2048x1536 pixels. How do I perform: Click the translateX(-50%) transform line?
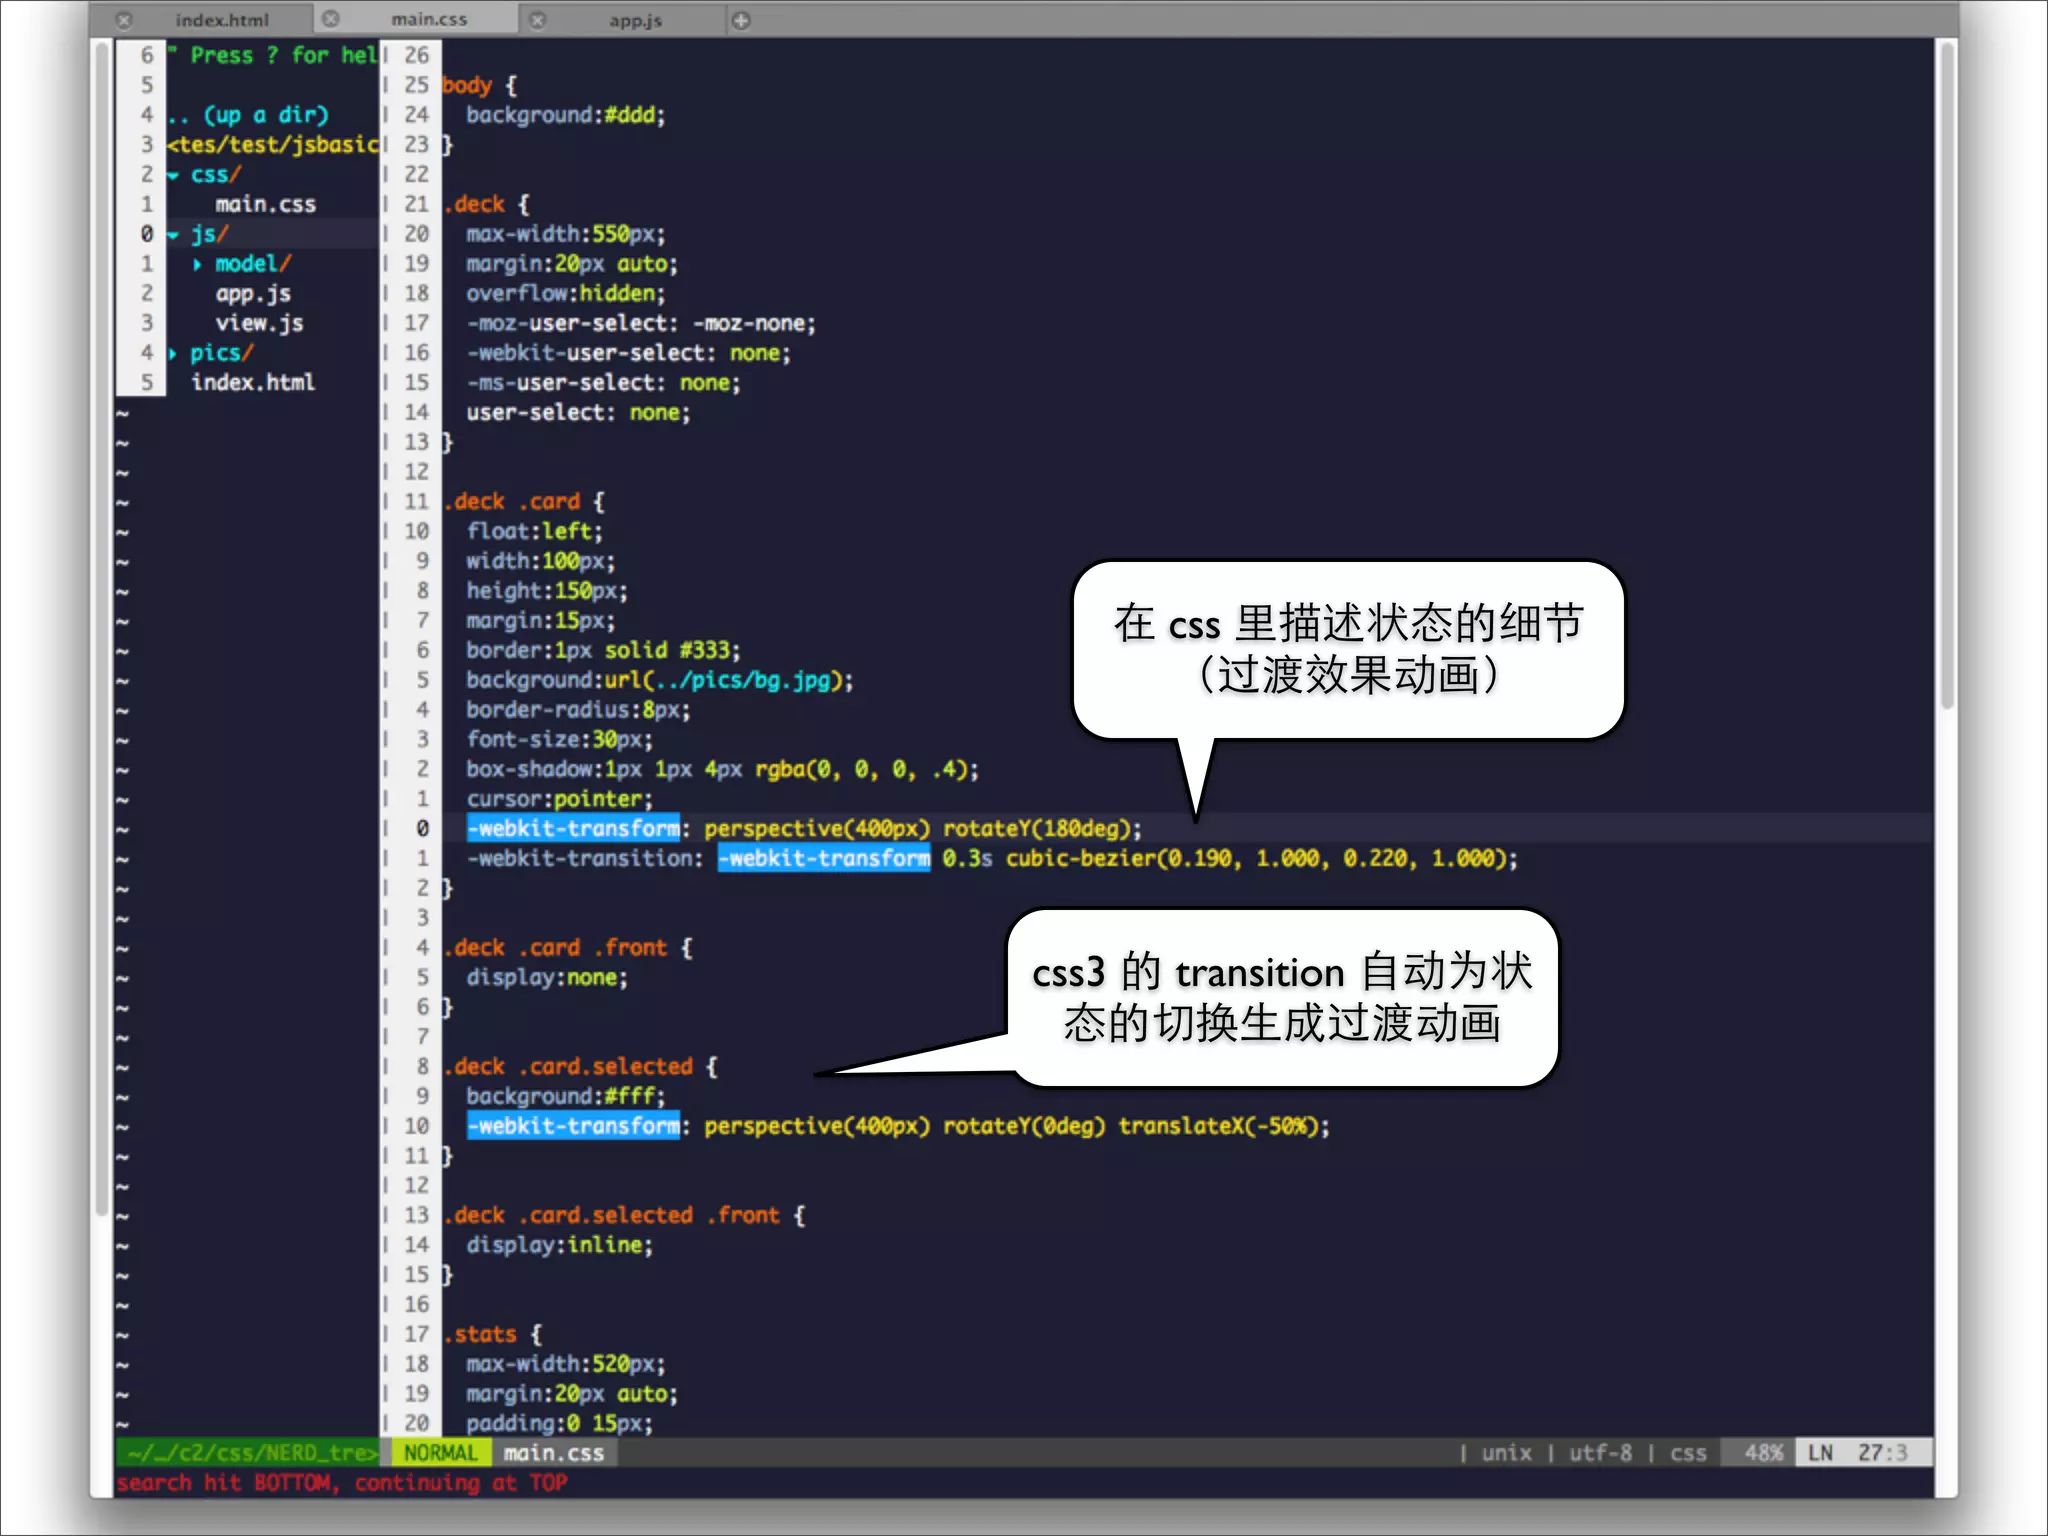click(x=898, y=1126)
